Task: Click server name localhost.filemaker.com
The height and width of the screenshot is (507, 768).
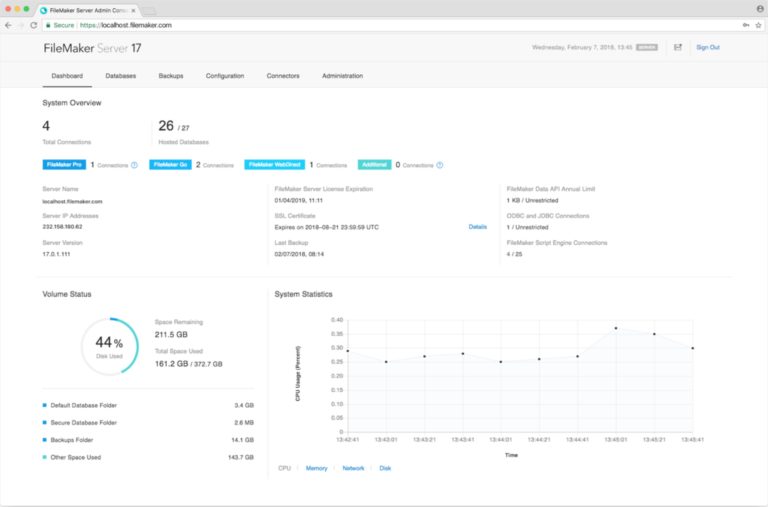Action: click(72, 201)
